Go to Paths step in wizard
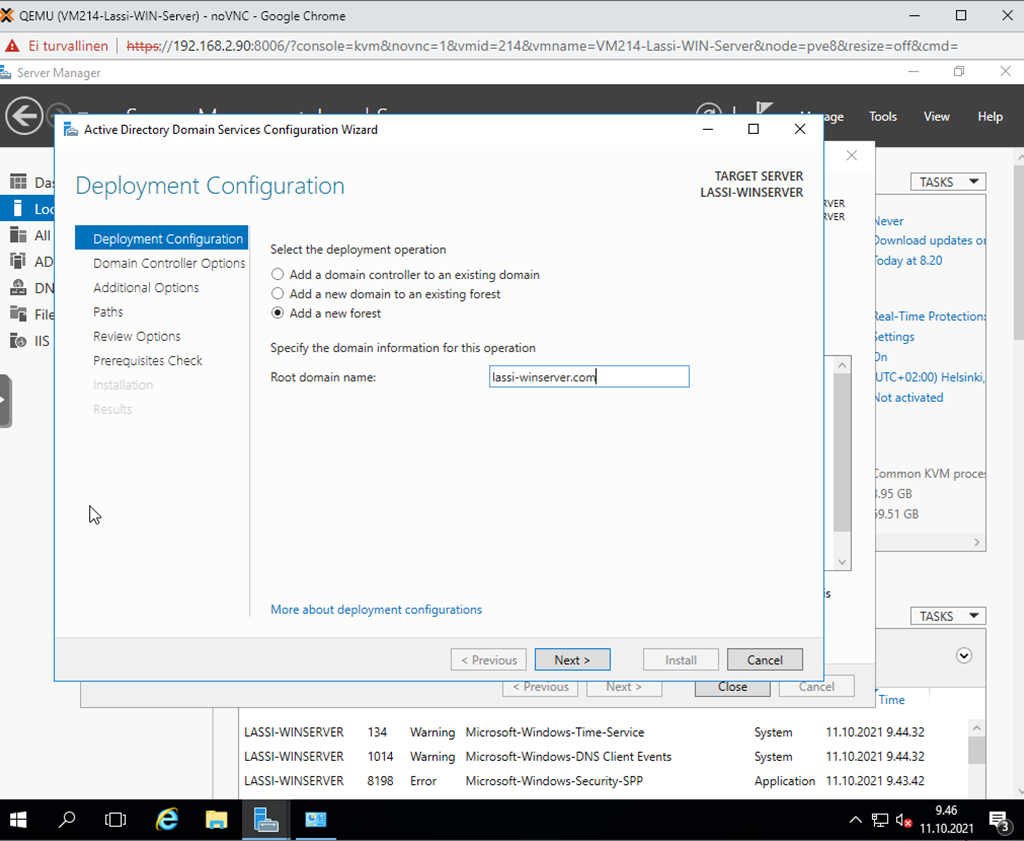Image resolution: width=1024 pixels, height=841 pixels. 108,311
